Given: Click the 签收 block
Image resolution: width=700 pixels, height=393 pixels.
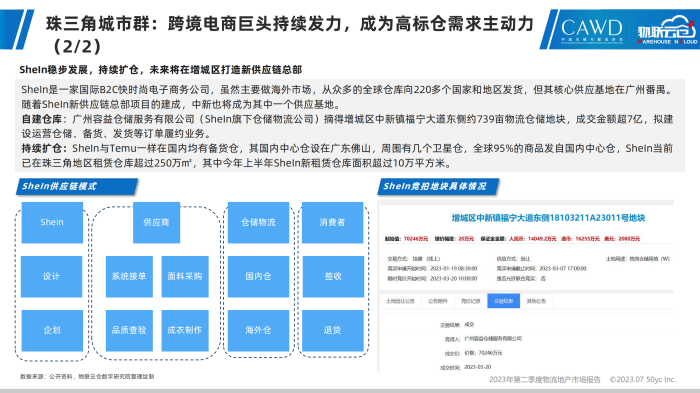Looking at the screenshot, I should click(333, 276).
